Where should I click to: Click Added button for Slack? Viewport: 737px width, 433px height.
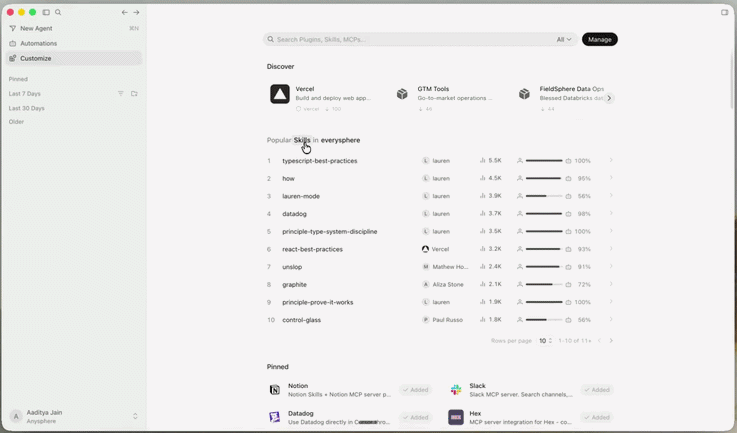pyautogui.click(x=597, y=390)
